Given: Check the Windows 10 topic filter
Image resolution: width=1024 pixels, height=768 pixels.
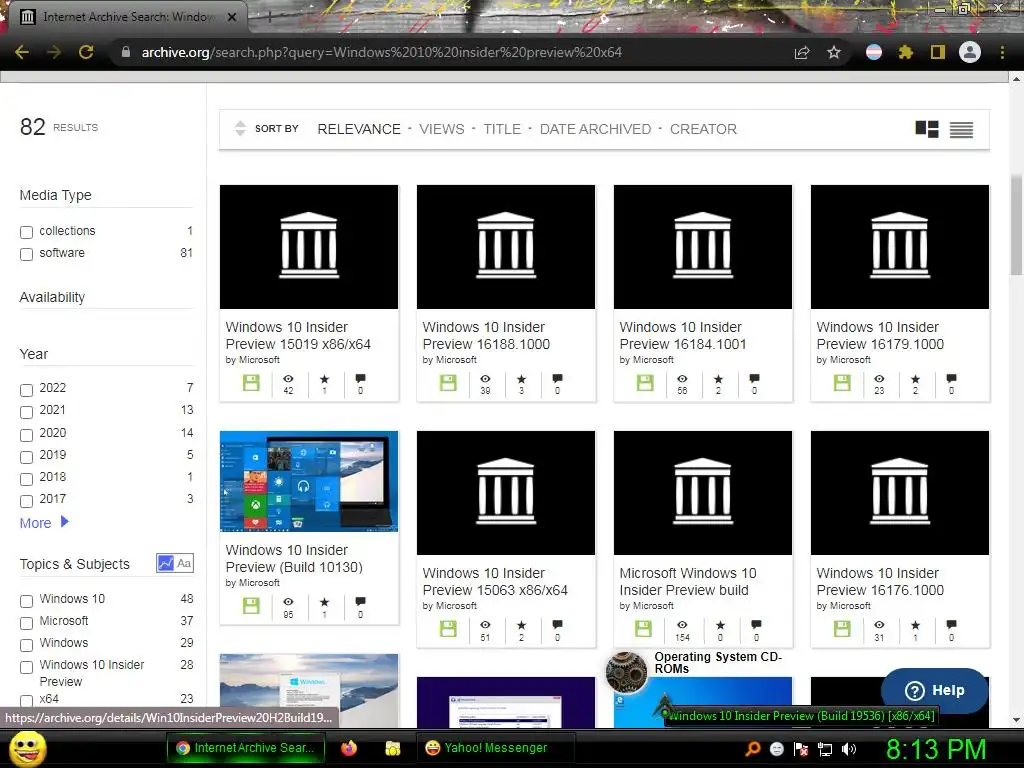Looking at the screenshot, I should [26, 601].
